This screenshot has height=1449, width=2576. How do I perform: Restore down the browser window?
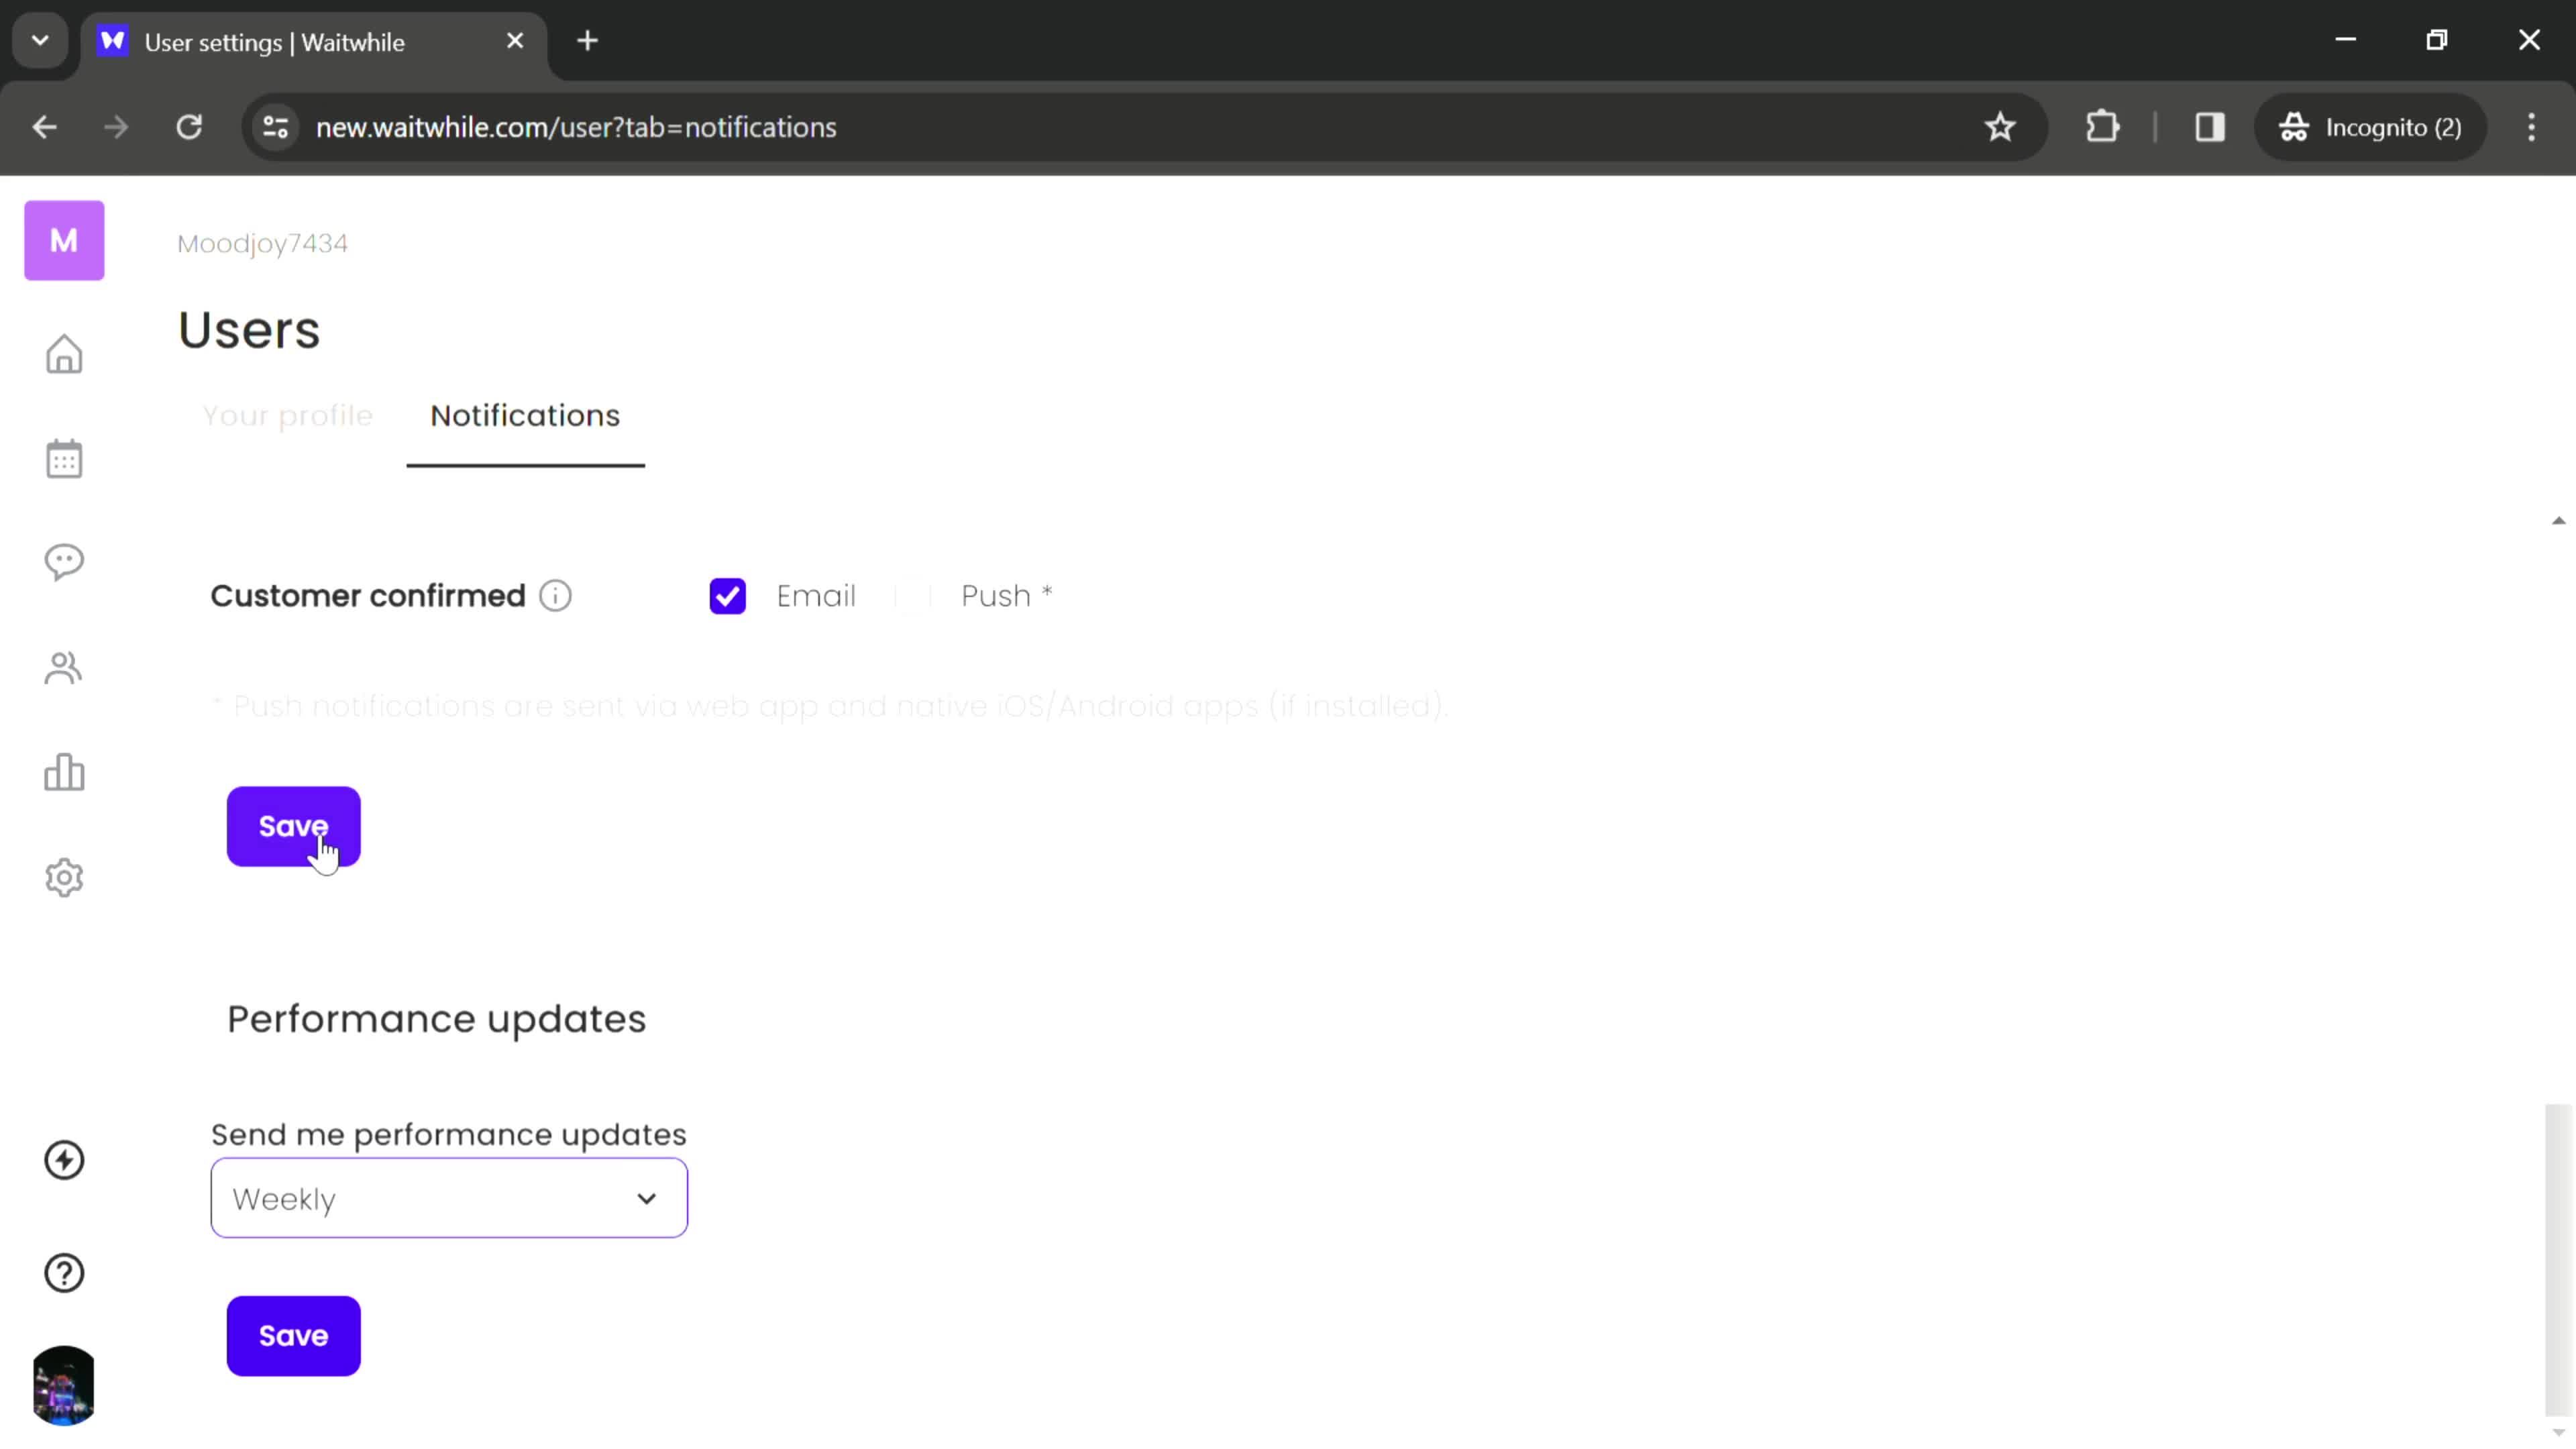point(2437,40)
